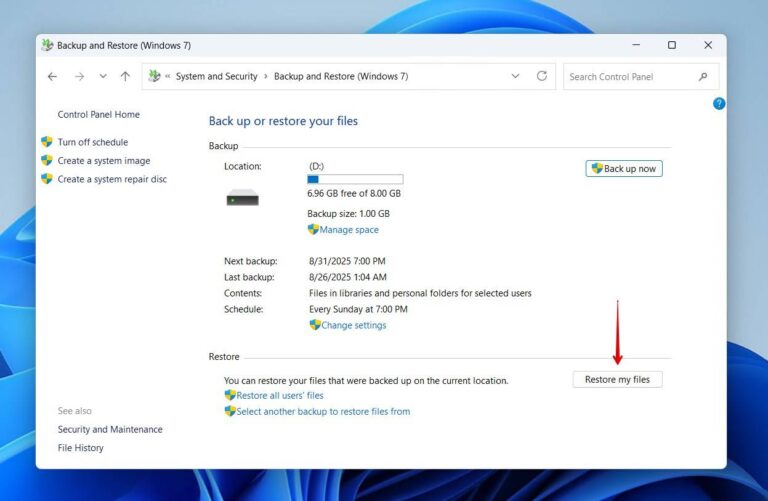Viewport: 768px width, 501px height.
Task: Expand the address bar history dropdown
Action: click(x=515, y=76)
